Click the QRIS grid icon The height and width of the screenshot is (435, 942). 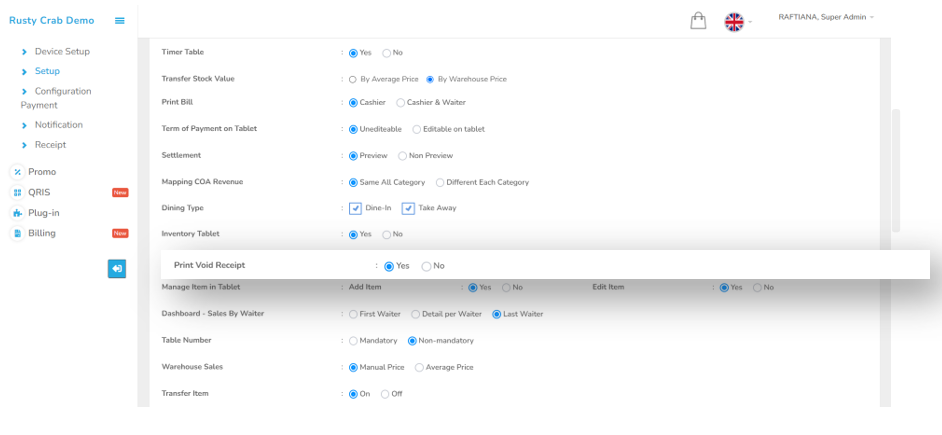click(x=17, y=192)
